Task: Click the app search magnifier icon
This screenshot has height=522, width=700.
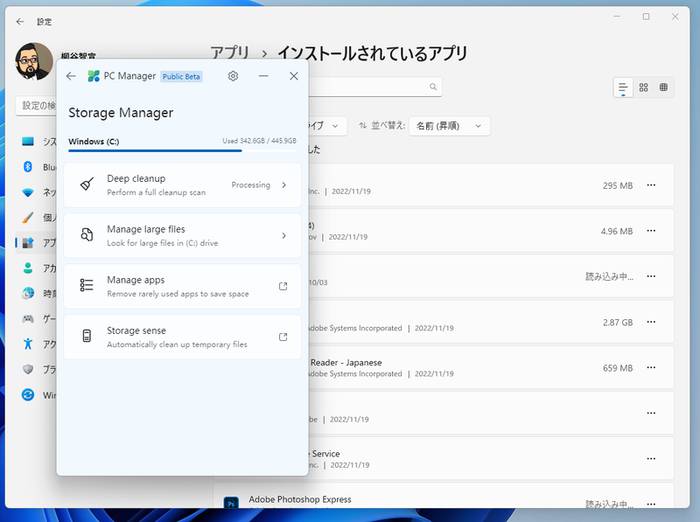Action: [433, 87]
